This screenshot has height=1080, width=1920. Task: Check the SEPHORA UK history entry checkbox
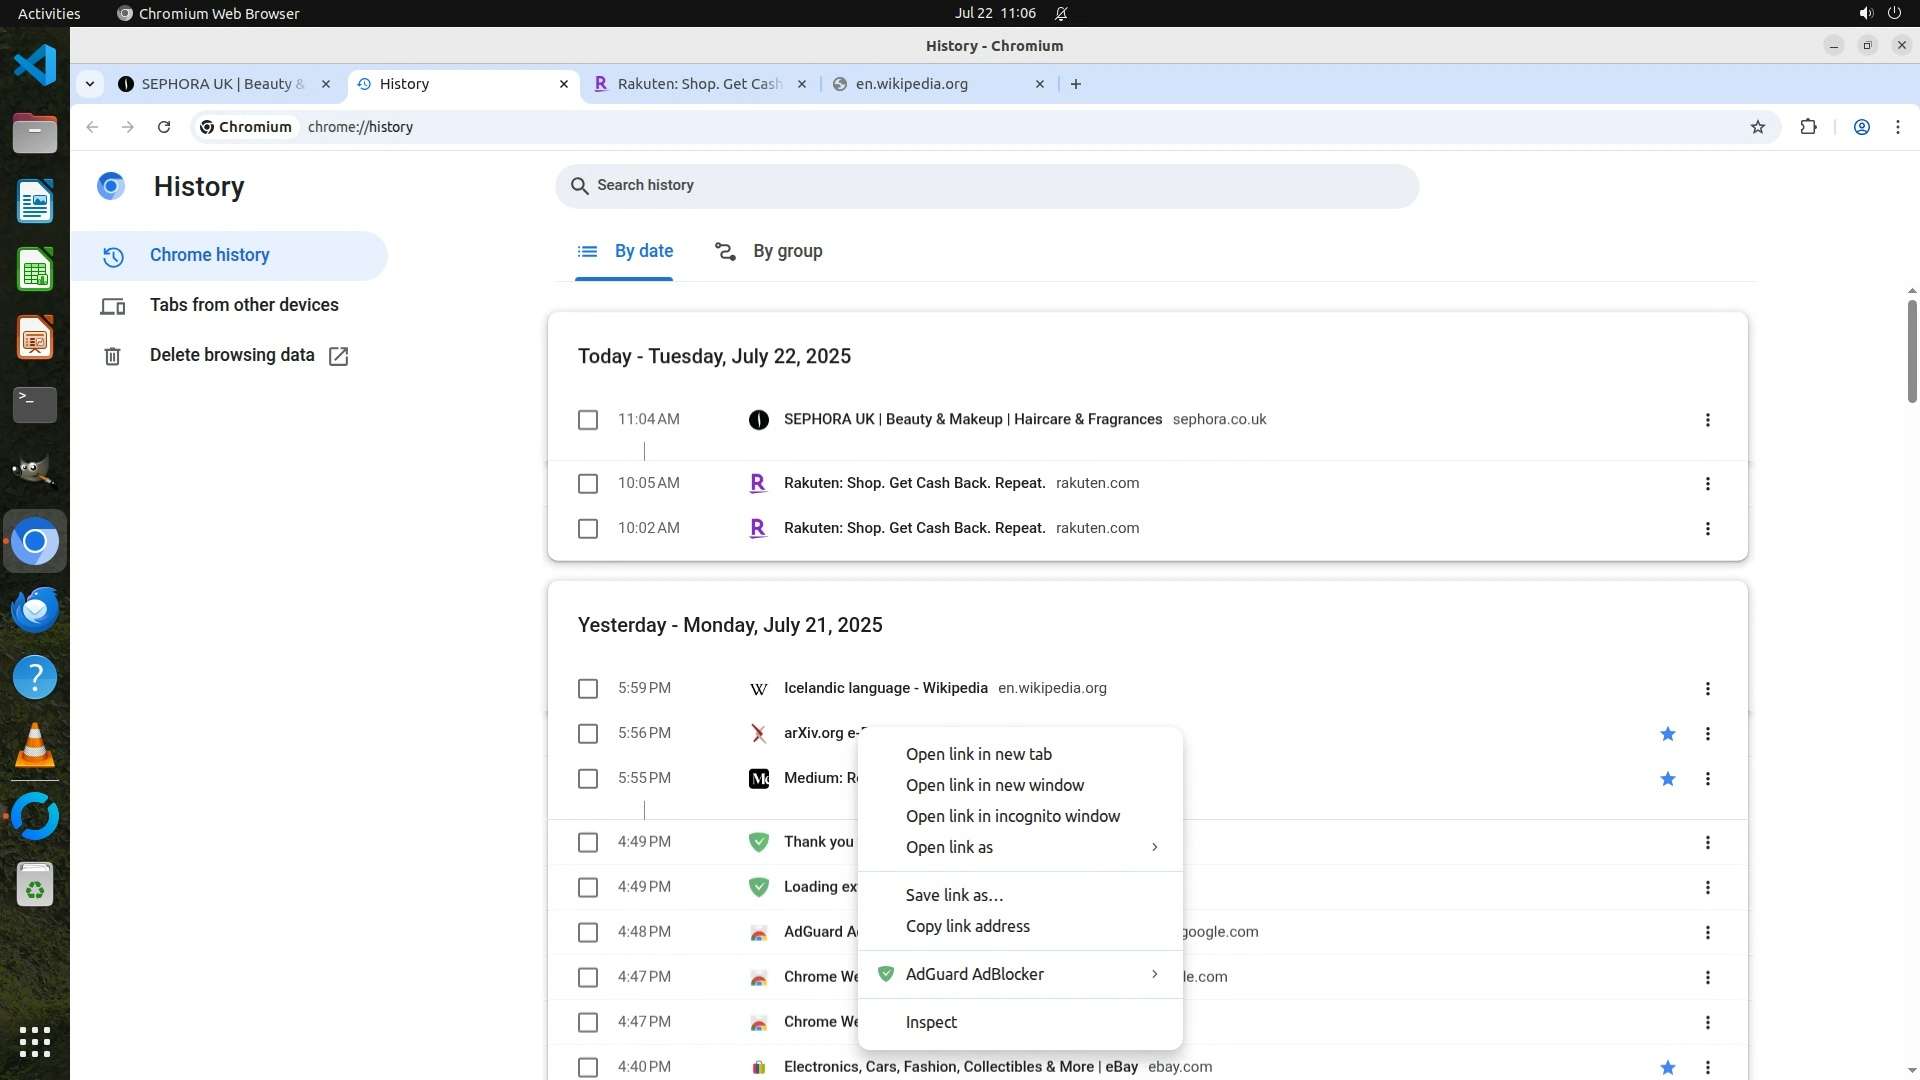[588, 420]
